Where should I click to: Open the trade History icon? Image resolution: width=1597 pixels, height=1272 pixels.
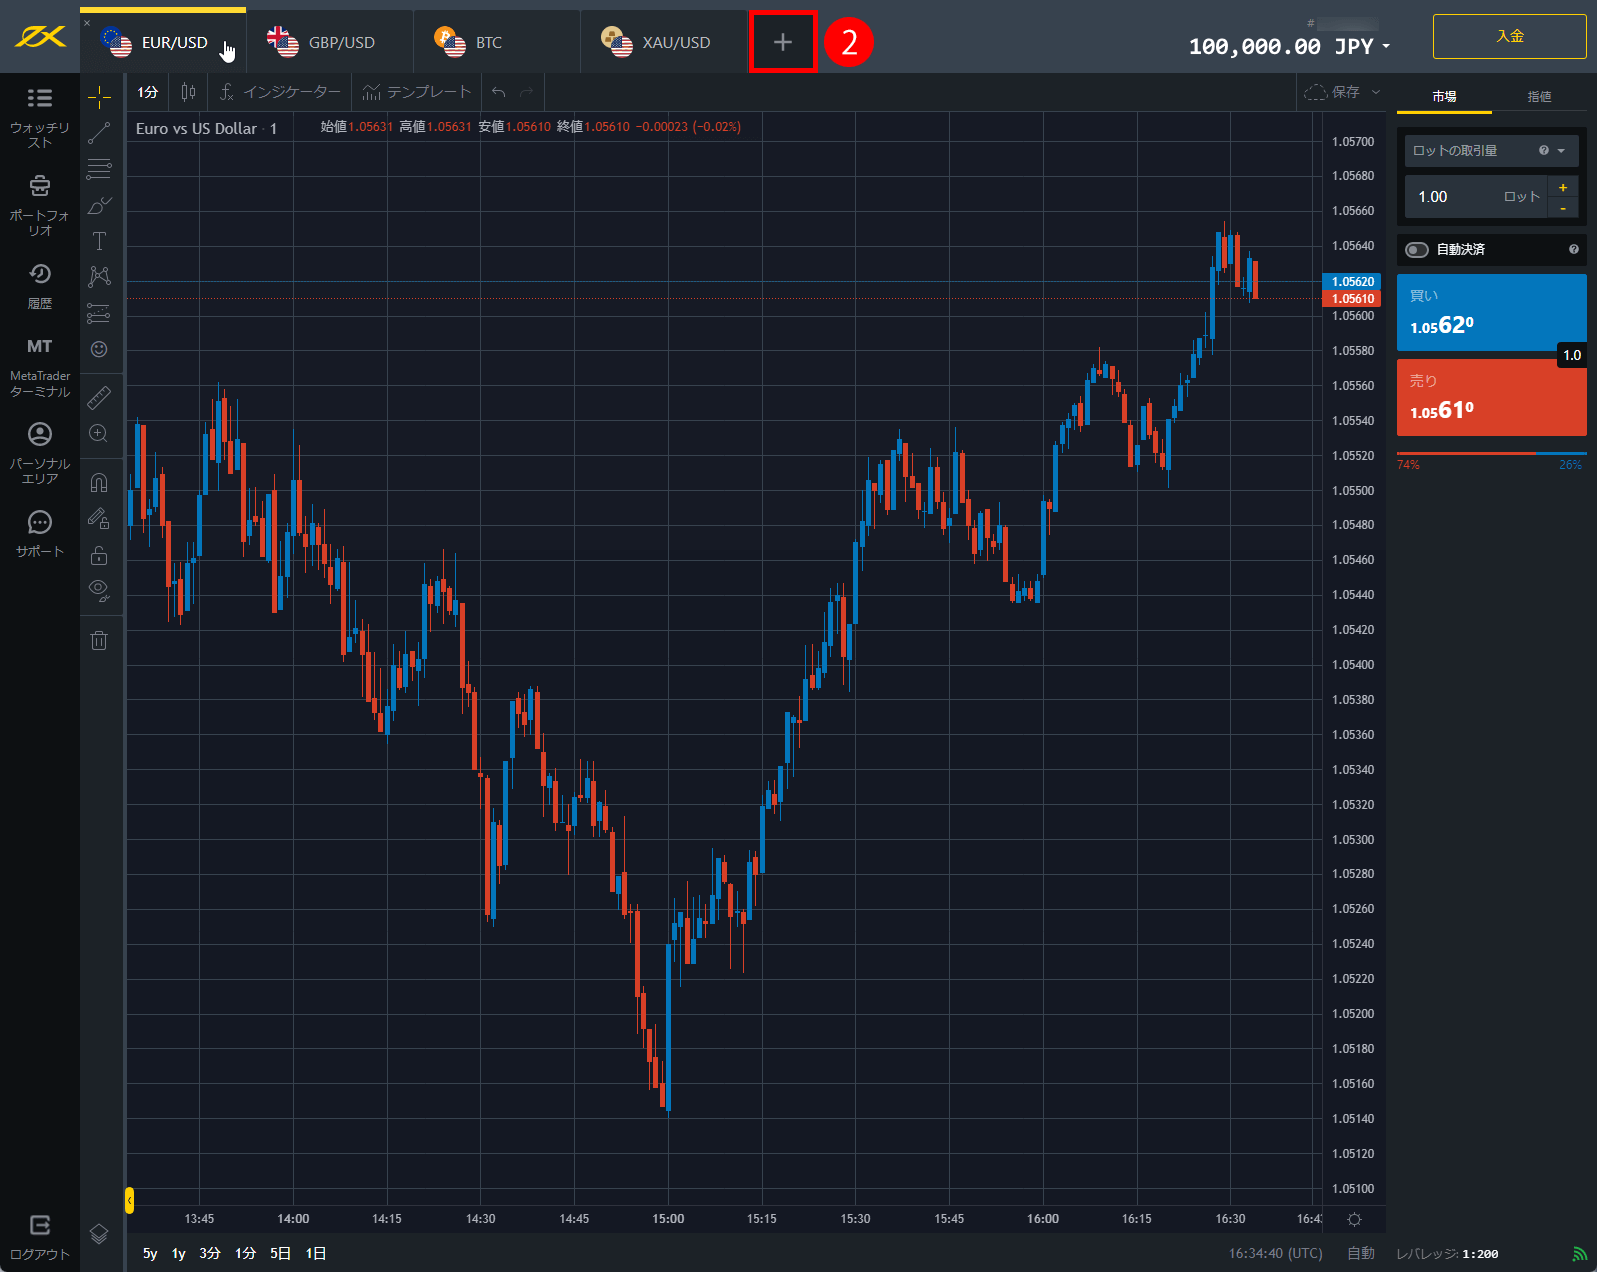pos(39,274)
